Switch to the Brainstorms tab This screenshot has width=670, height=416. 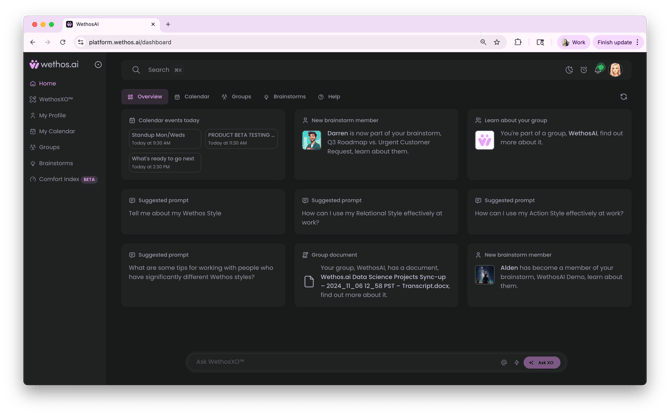pos(285,97)
